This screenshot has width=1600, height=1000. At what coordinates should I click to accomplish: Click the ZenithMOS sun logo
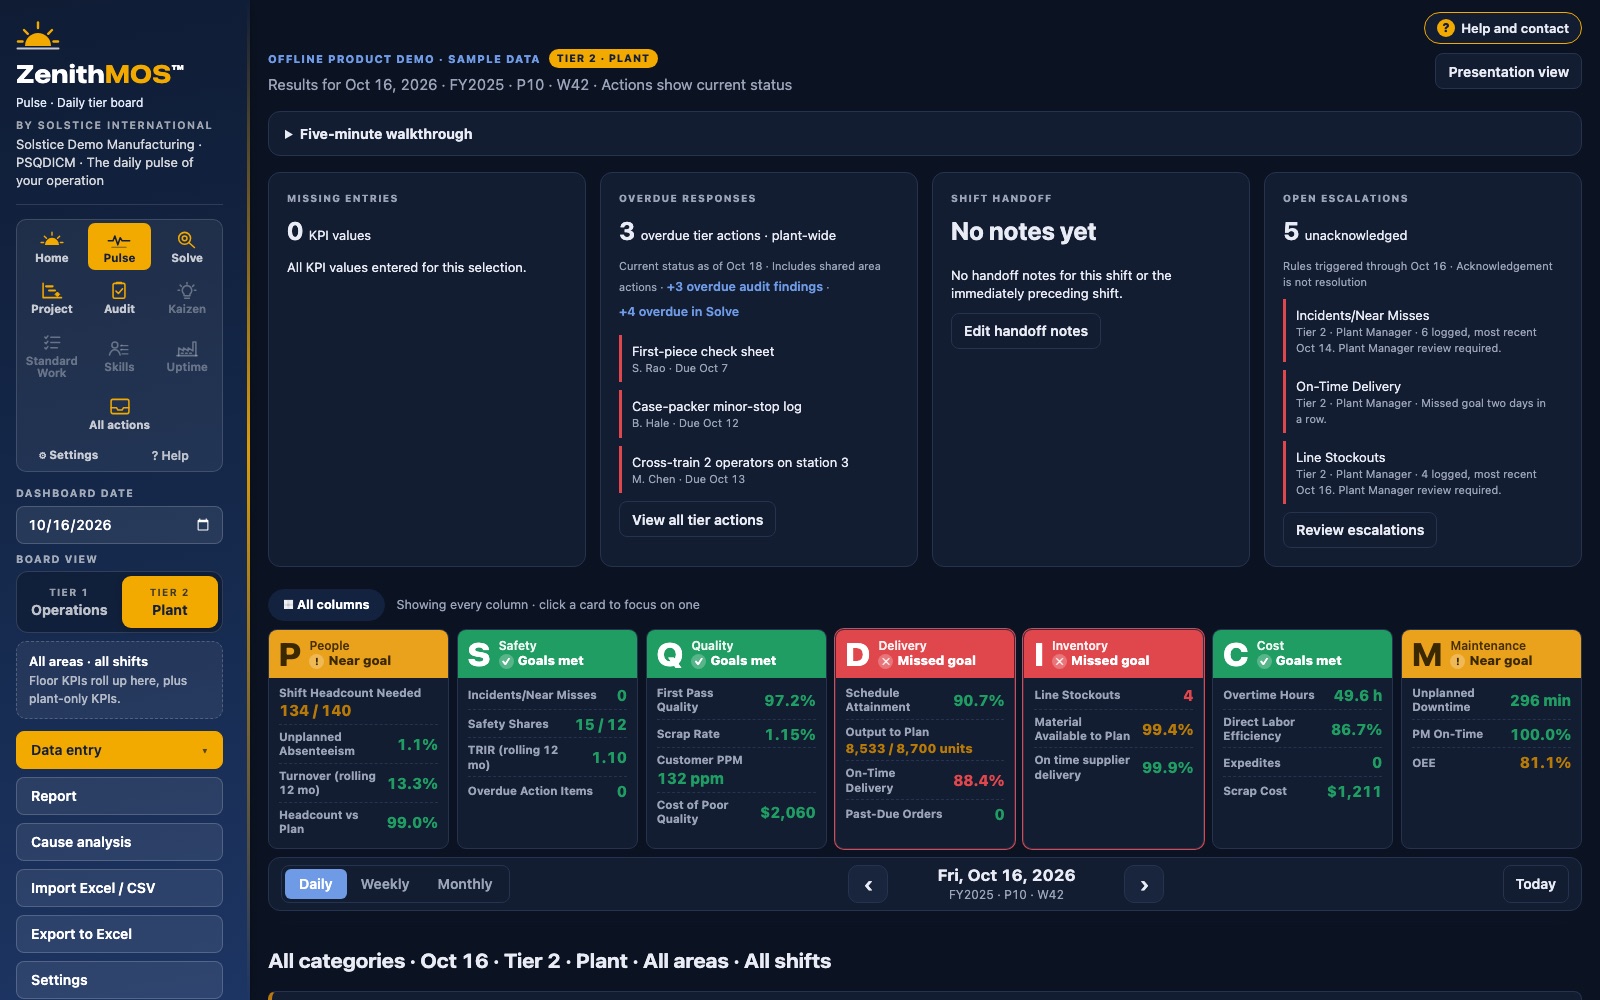[38, 36]
